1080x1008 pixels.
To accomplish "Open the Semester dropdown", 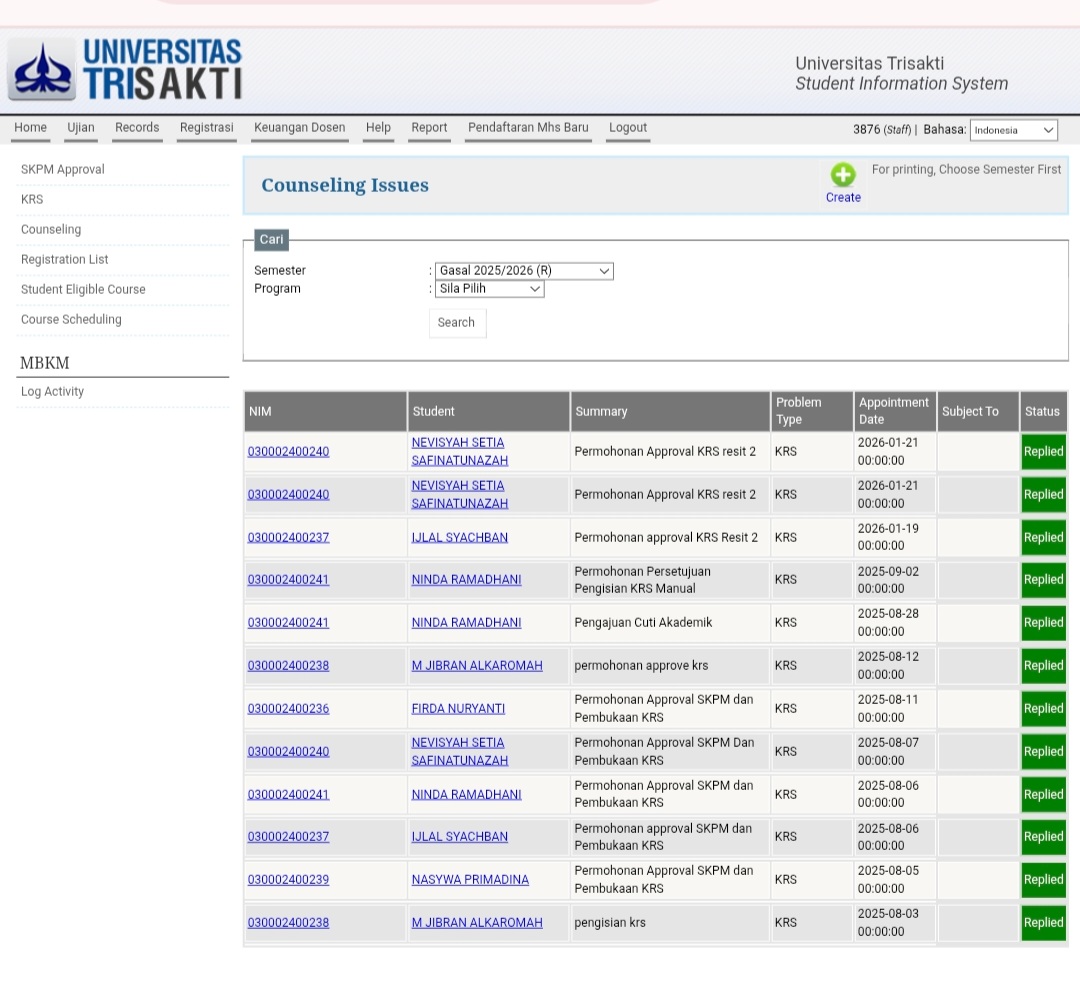I will (524, 271).
